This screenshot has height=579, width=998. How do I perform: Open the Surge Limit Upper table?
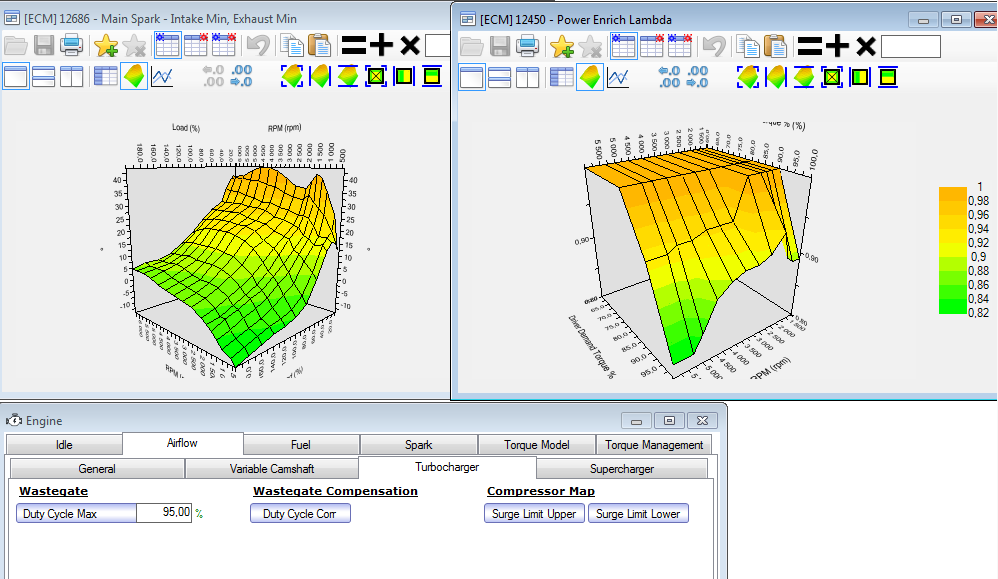coord(533,514)
